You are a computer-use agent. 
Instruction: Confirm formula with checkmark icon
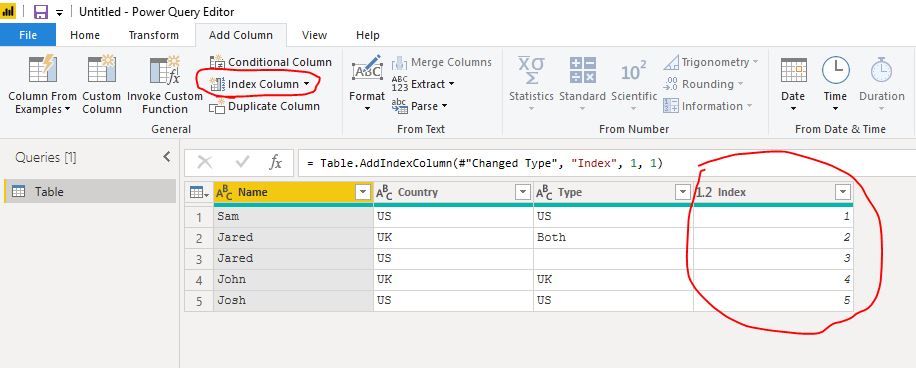(x=241, y=162)
